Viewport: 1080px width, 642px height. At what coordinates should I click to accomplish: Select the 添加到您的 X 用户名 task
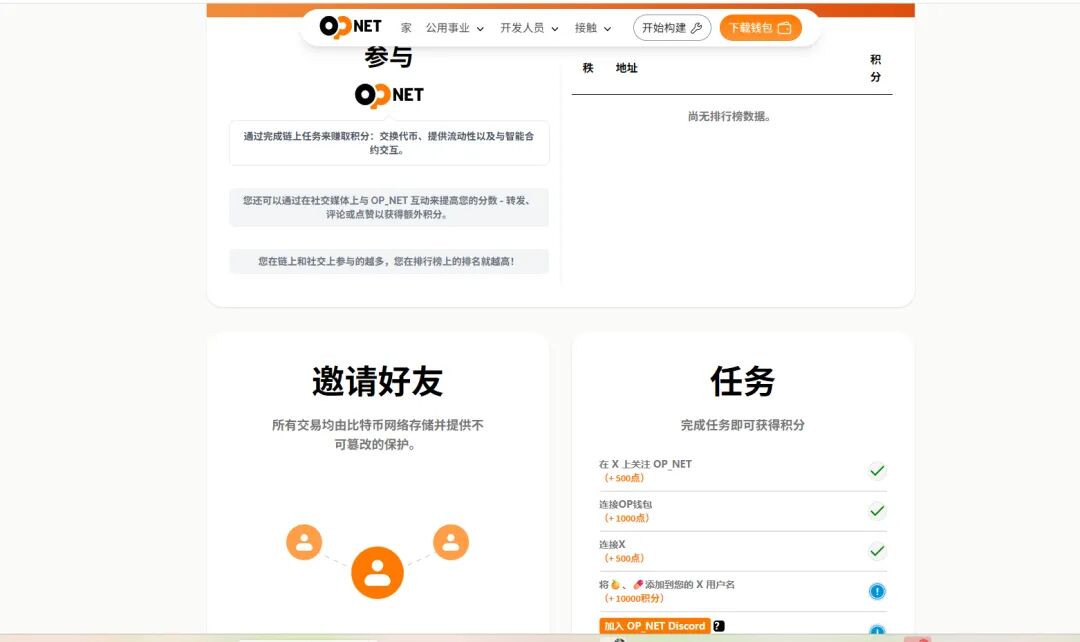[x=667, y=584]
